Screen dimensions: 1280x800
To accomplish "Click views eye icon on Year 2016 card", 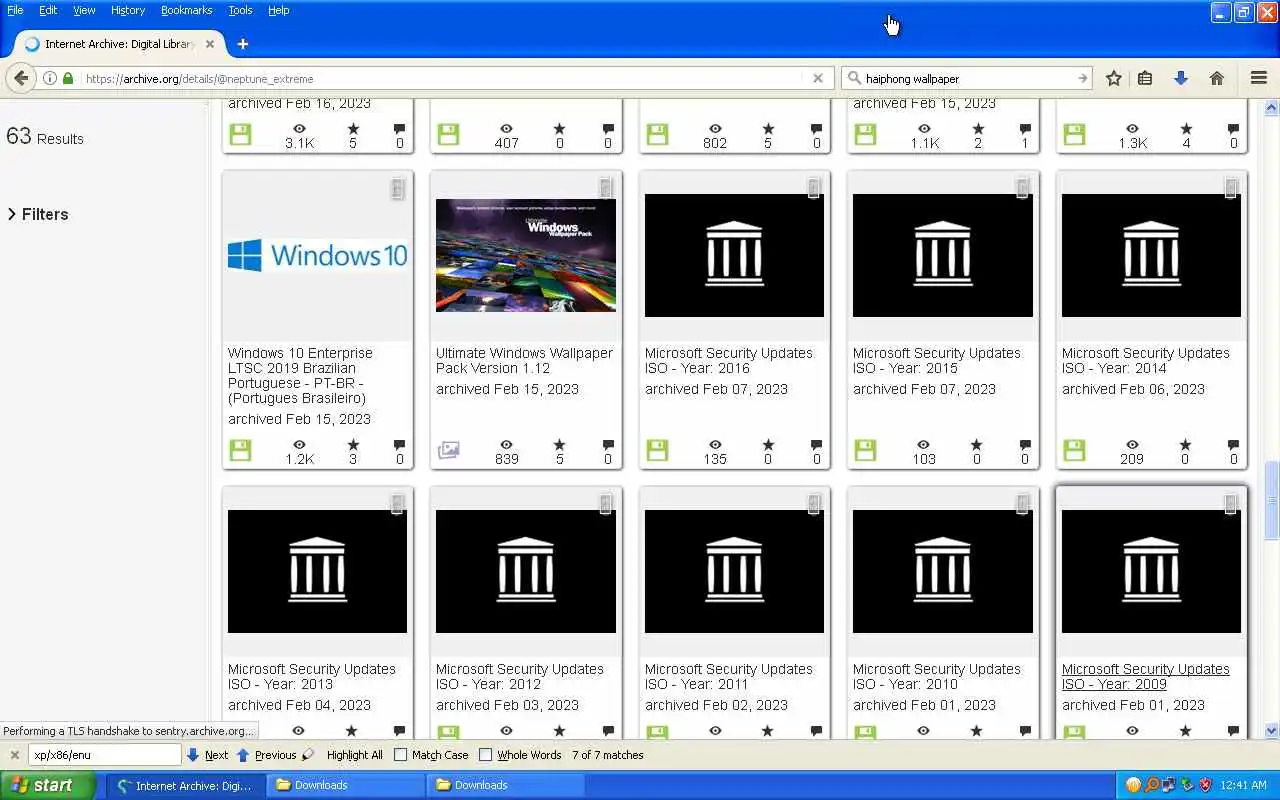I will pos(715,445).
